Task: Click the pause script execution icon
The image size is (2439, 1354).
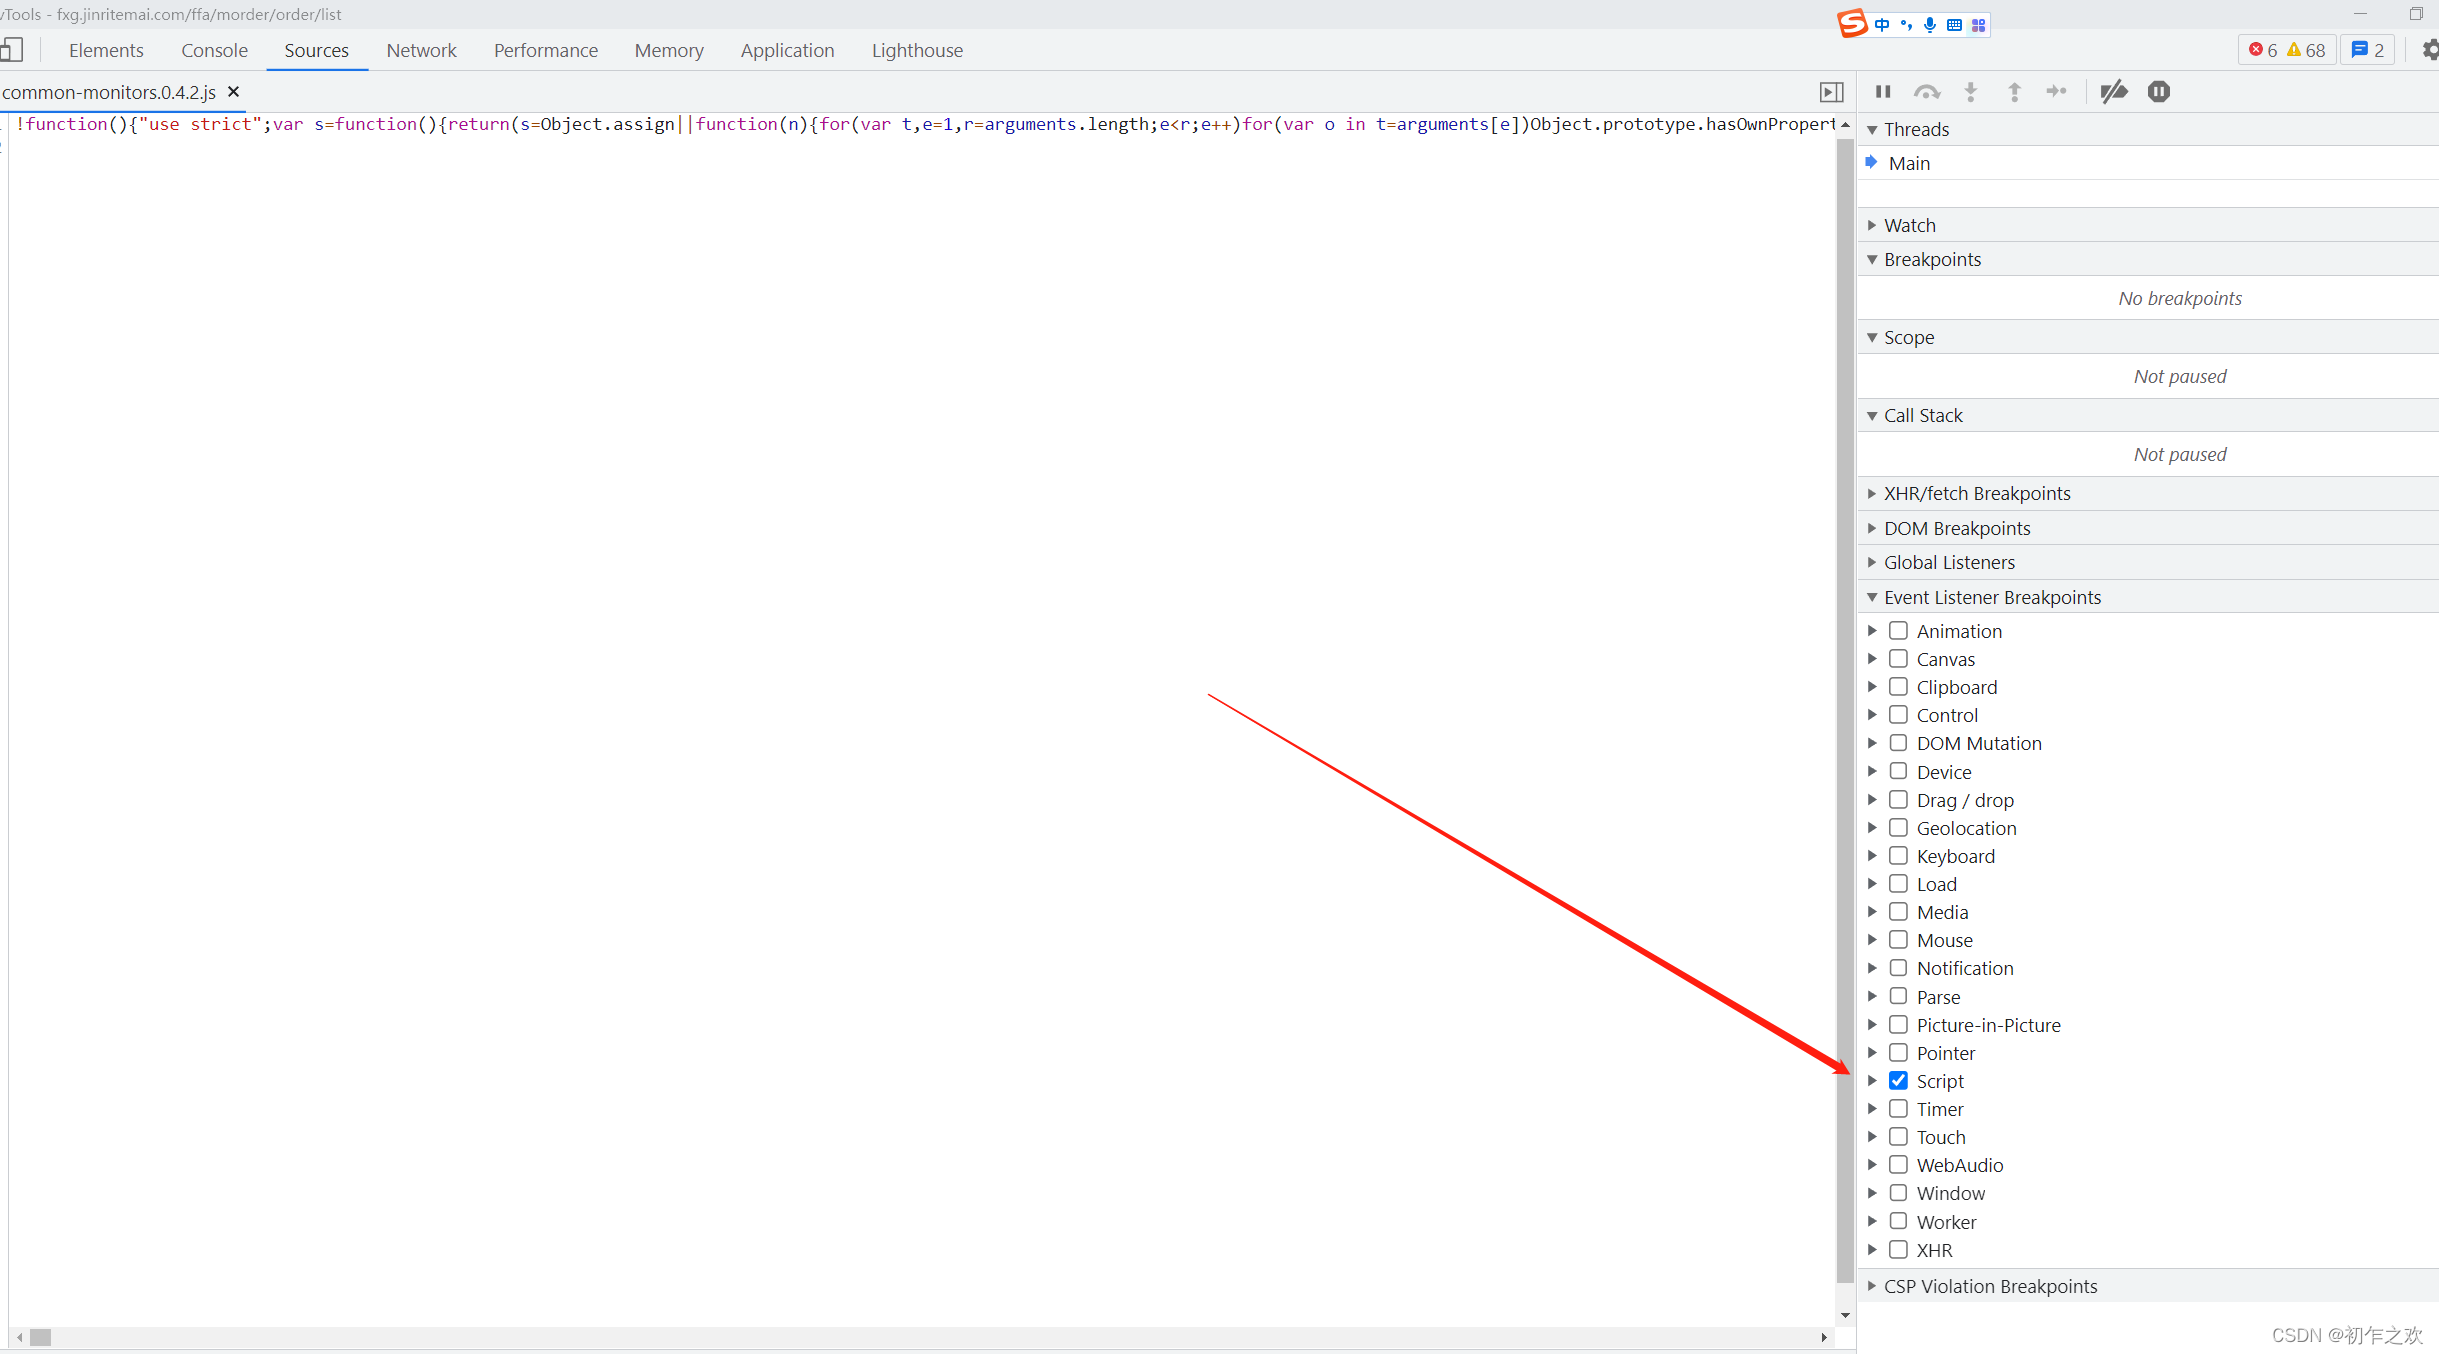Action: click(1883, 92)
